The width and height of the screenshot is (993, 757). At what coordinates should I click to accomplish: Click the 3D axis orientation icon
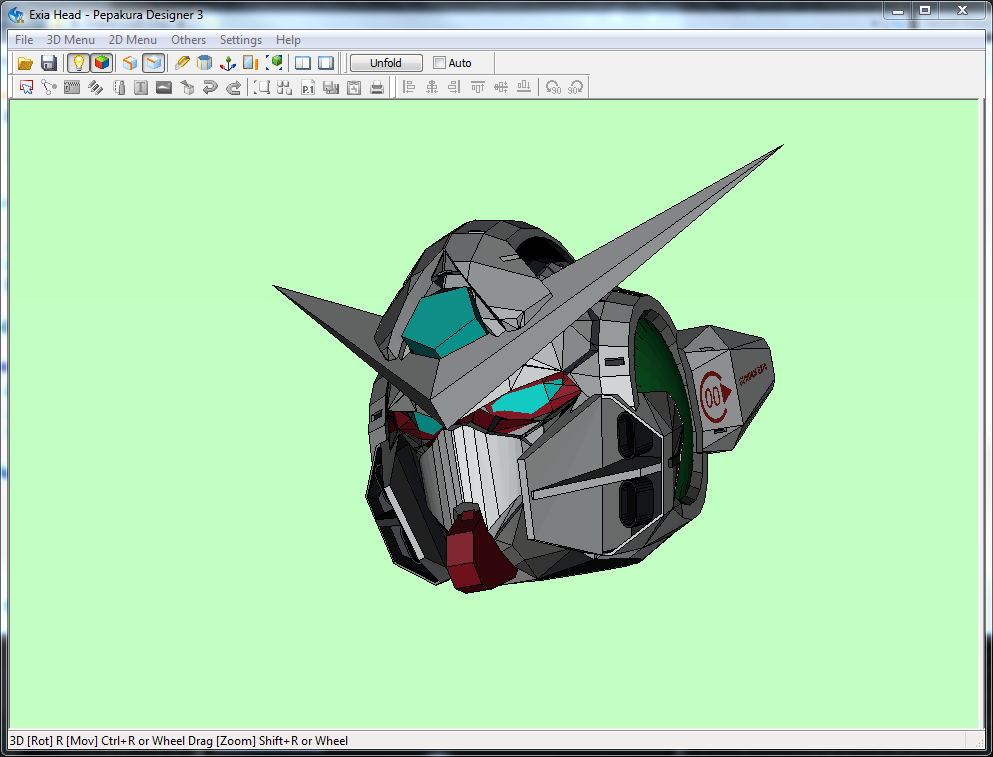(227, 63)
